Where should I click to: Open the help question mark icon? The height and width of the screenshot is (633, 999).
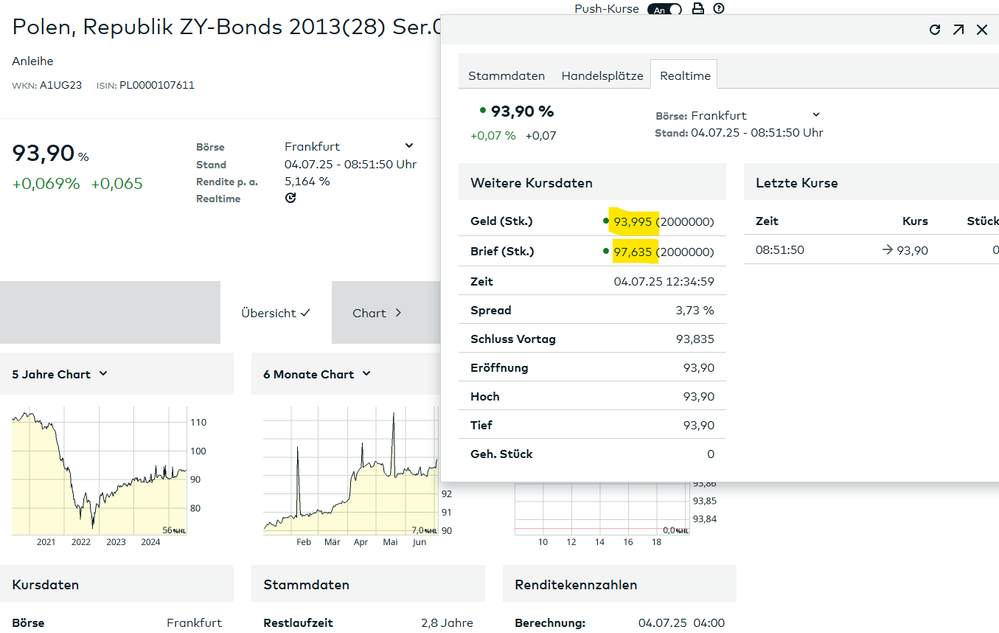719,9
